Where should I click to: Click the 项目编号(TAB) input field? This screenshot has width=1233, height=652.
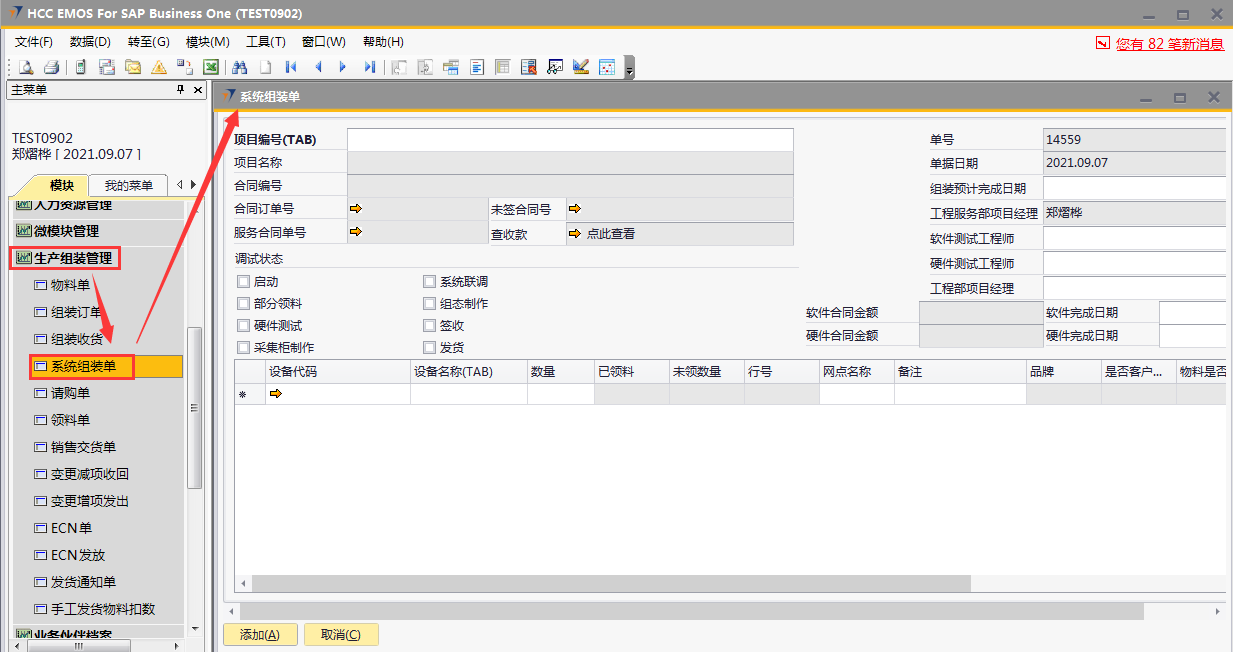[x=570, y=139]
